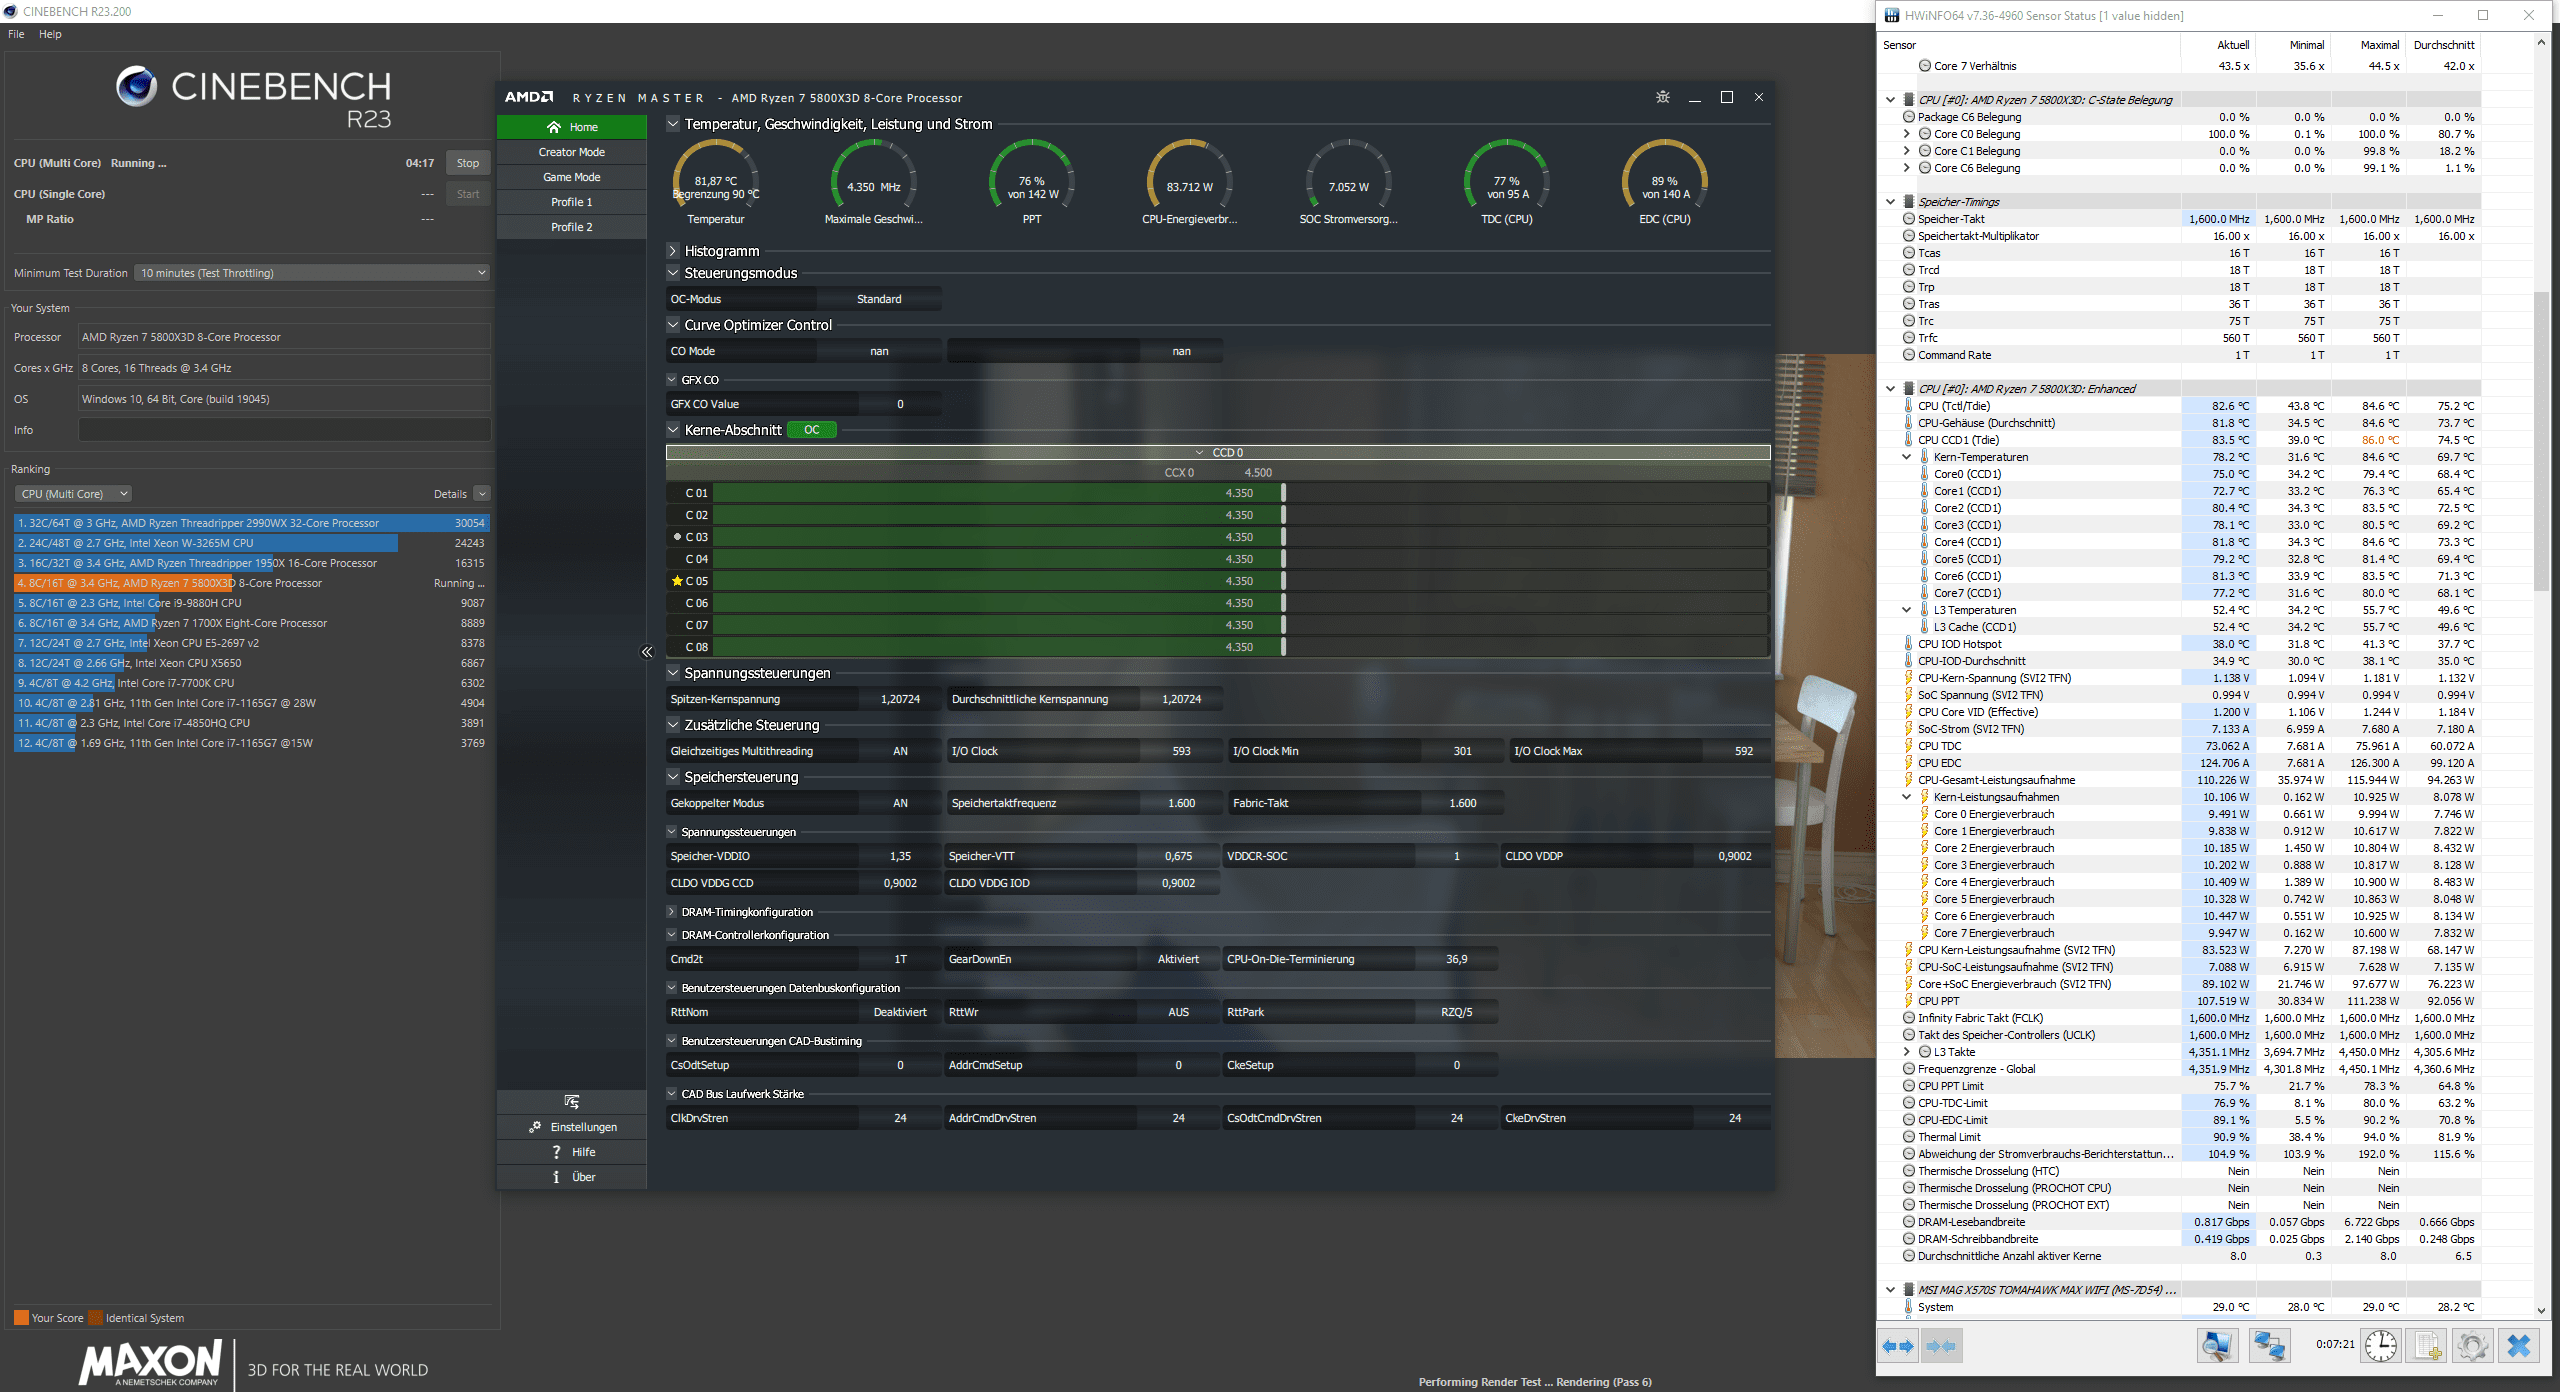Open Cinebench File menu
This screenshot has height=1392, width=2560.
pyautogui.click(x=16, y=34)
